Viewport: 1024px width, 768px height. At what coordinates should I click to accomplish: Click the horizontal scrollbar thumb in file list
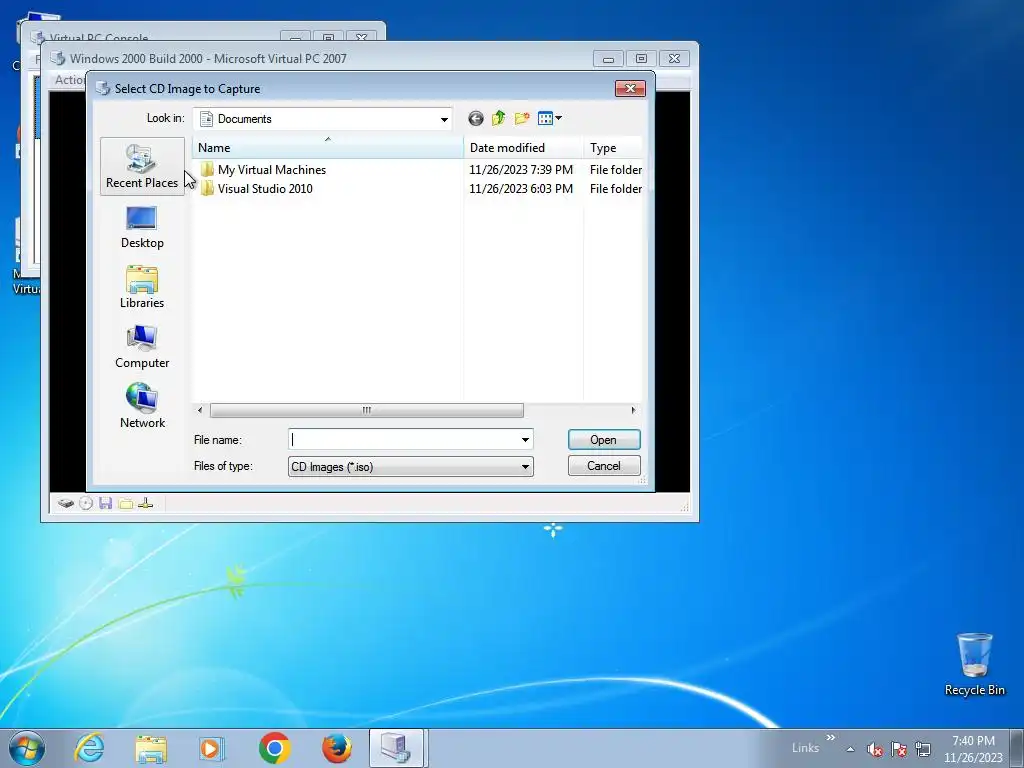tap(366, 410)
